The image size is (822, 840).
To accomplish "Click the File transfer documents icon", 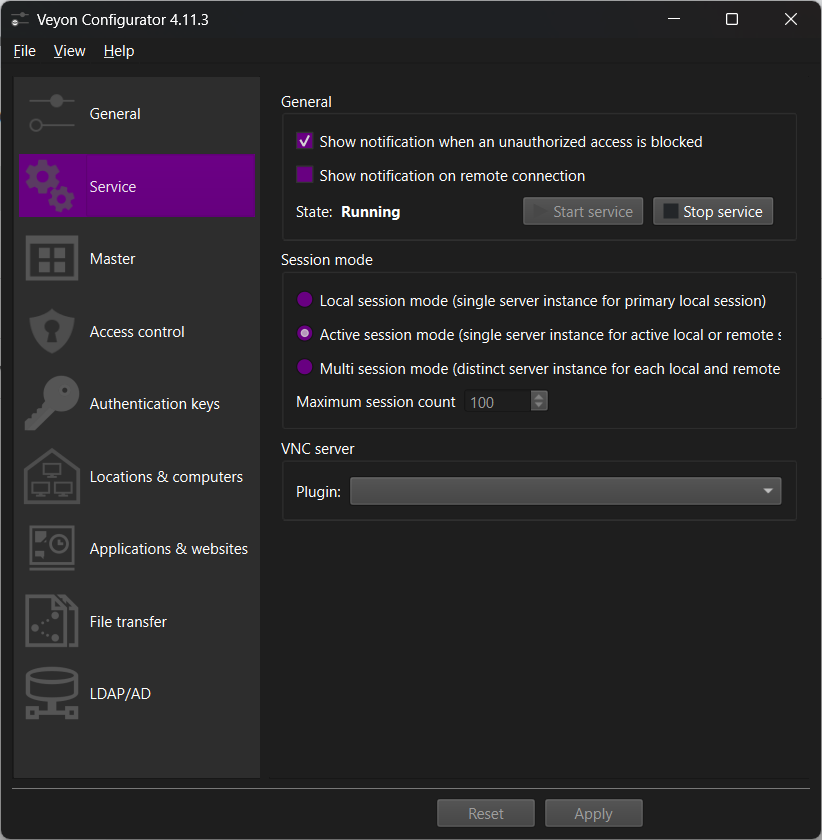I will point(52,621).
